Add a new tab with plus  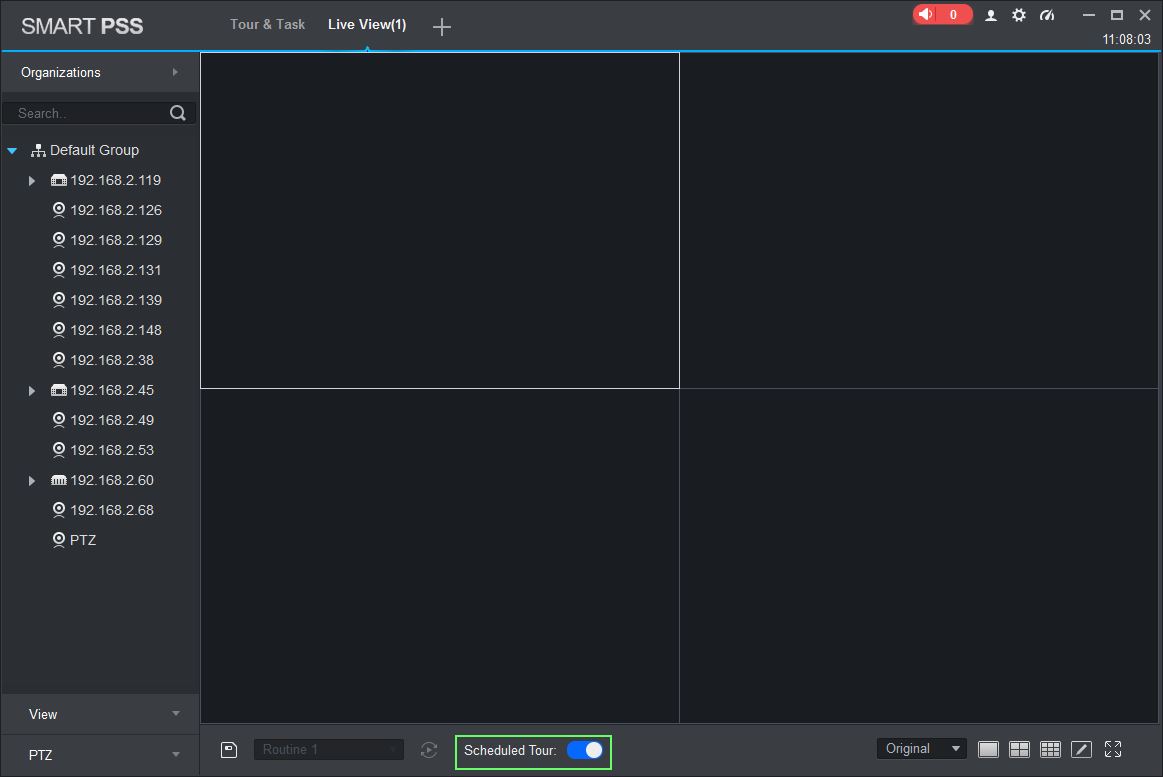441,27
